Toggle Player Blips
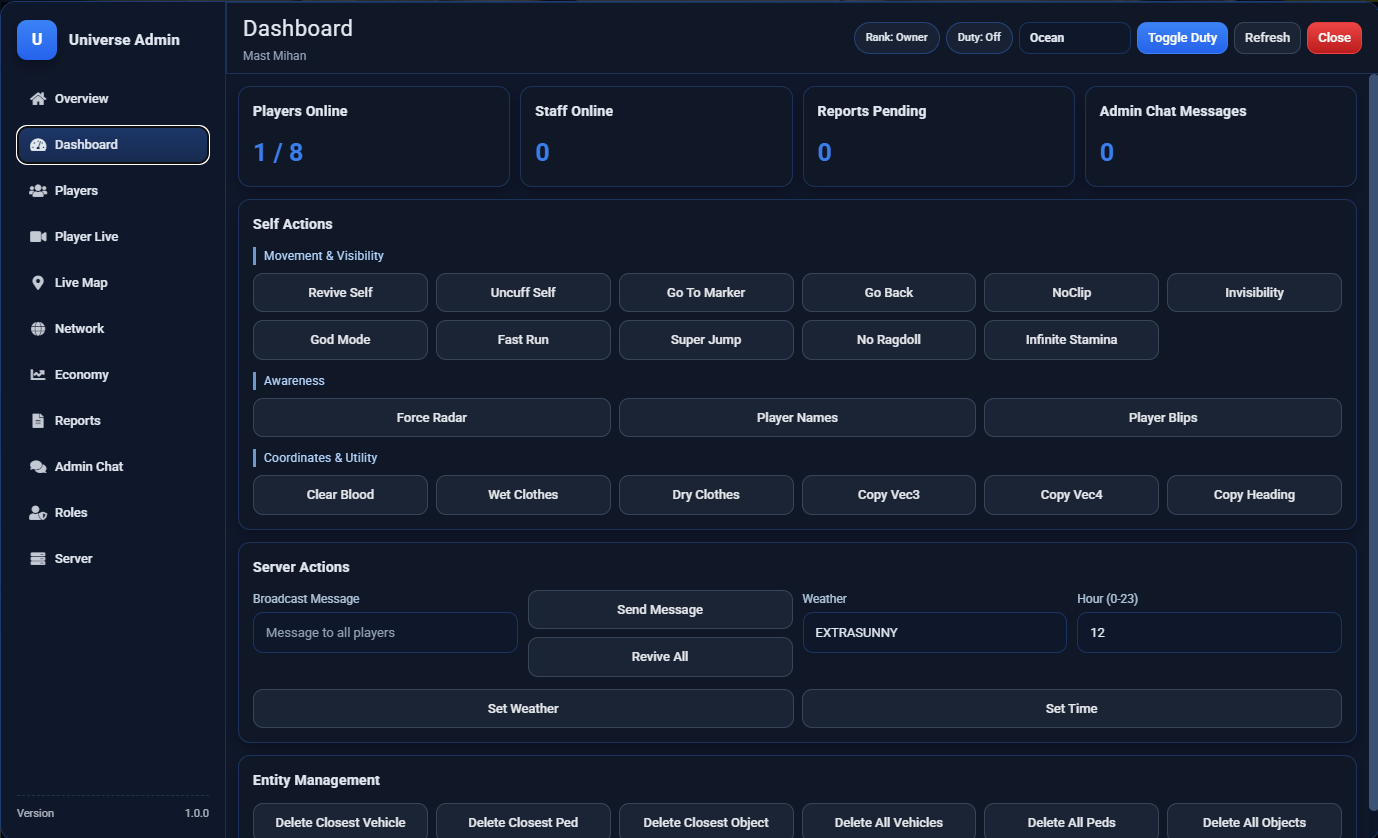1378x838 pixels. click(x=1163, y=418)
